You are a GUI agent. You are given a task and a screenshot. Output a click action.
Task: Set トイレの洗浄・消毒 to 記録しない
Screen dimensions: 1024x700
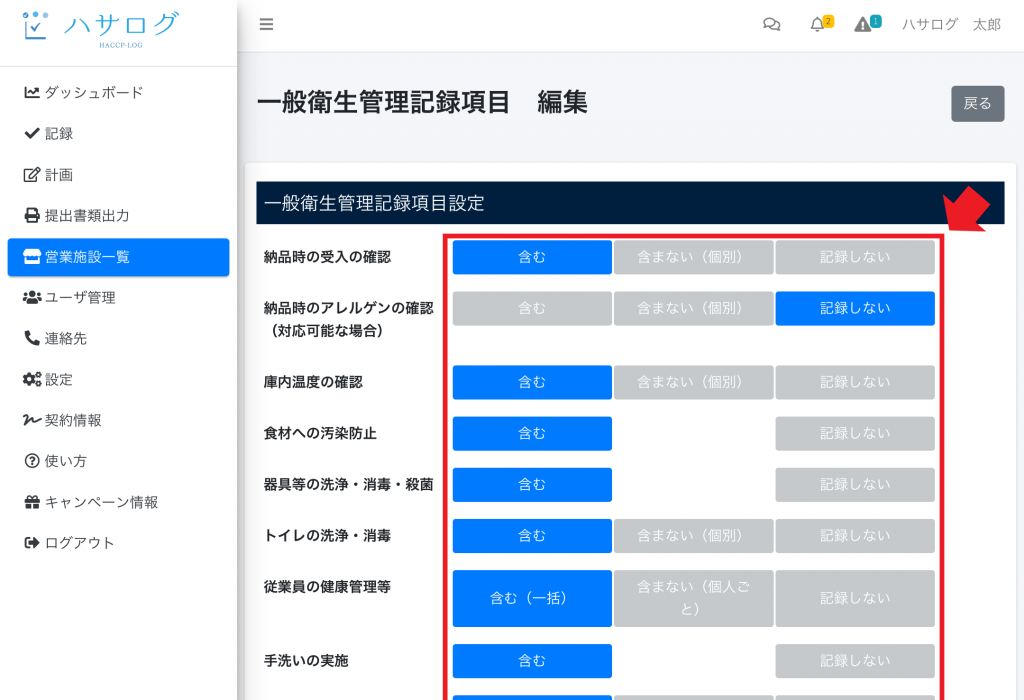point(855,536)
